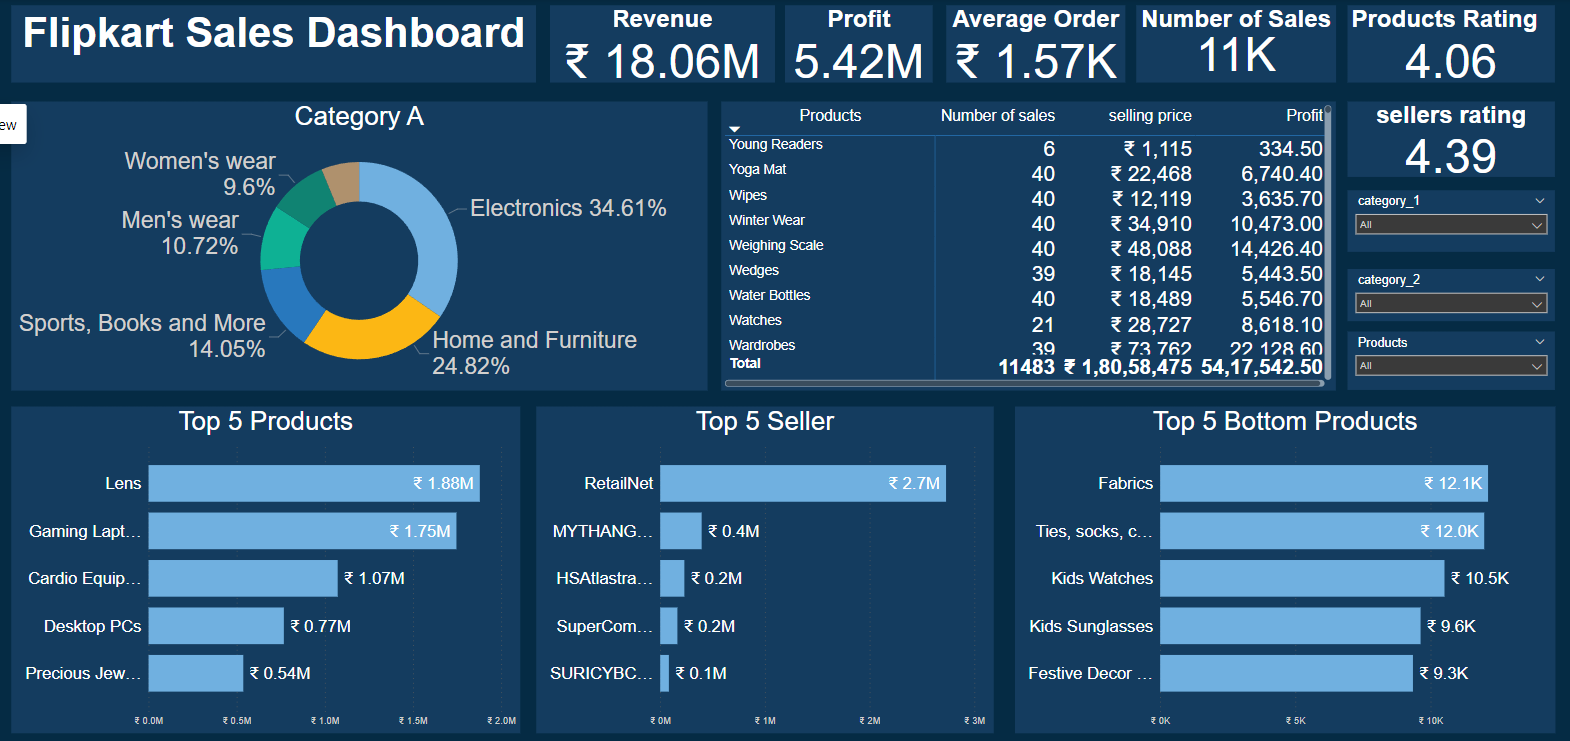The image size is (1570, 741).
Task: Click the Fabrics bar in Bottom Products
Action: coord(1322,483)
